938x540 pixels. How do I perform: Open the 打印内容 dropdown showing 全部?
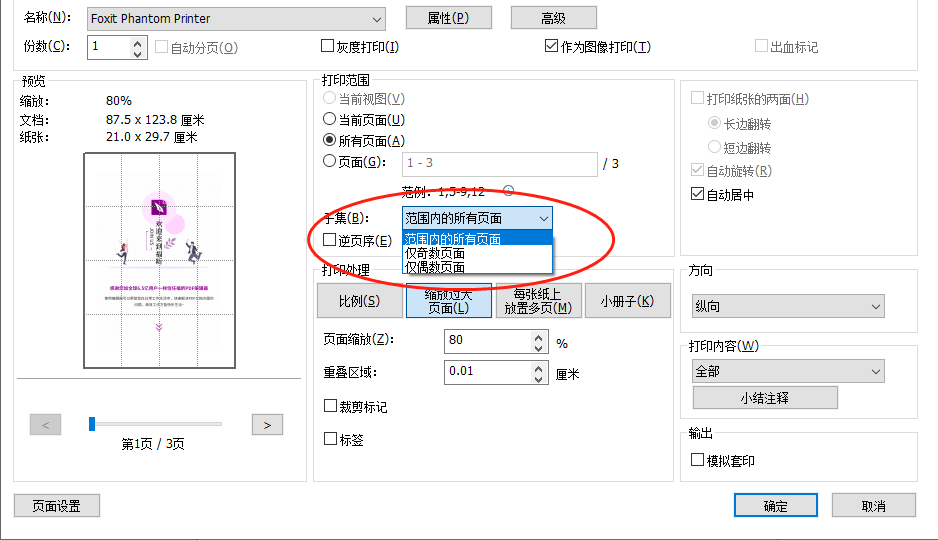(788, 371)
